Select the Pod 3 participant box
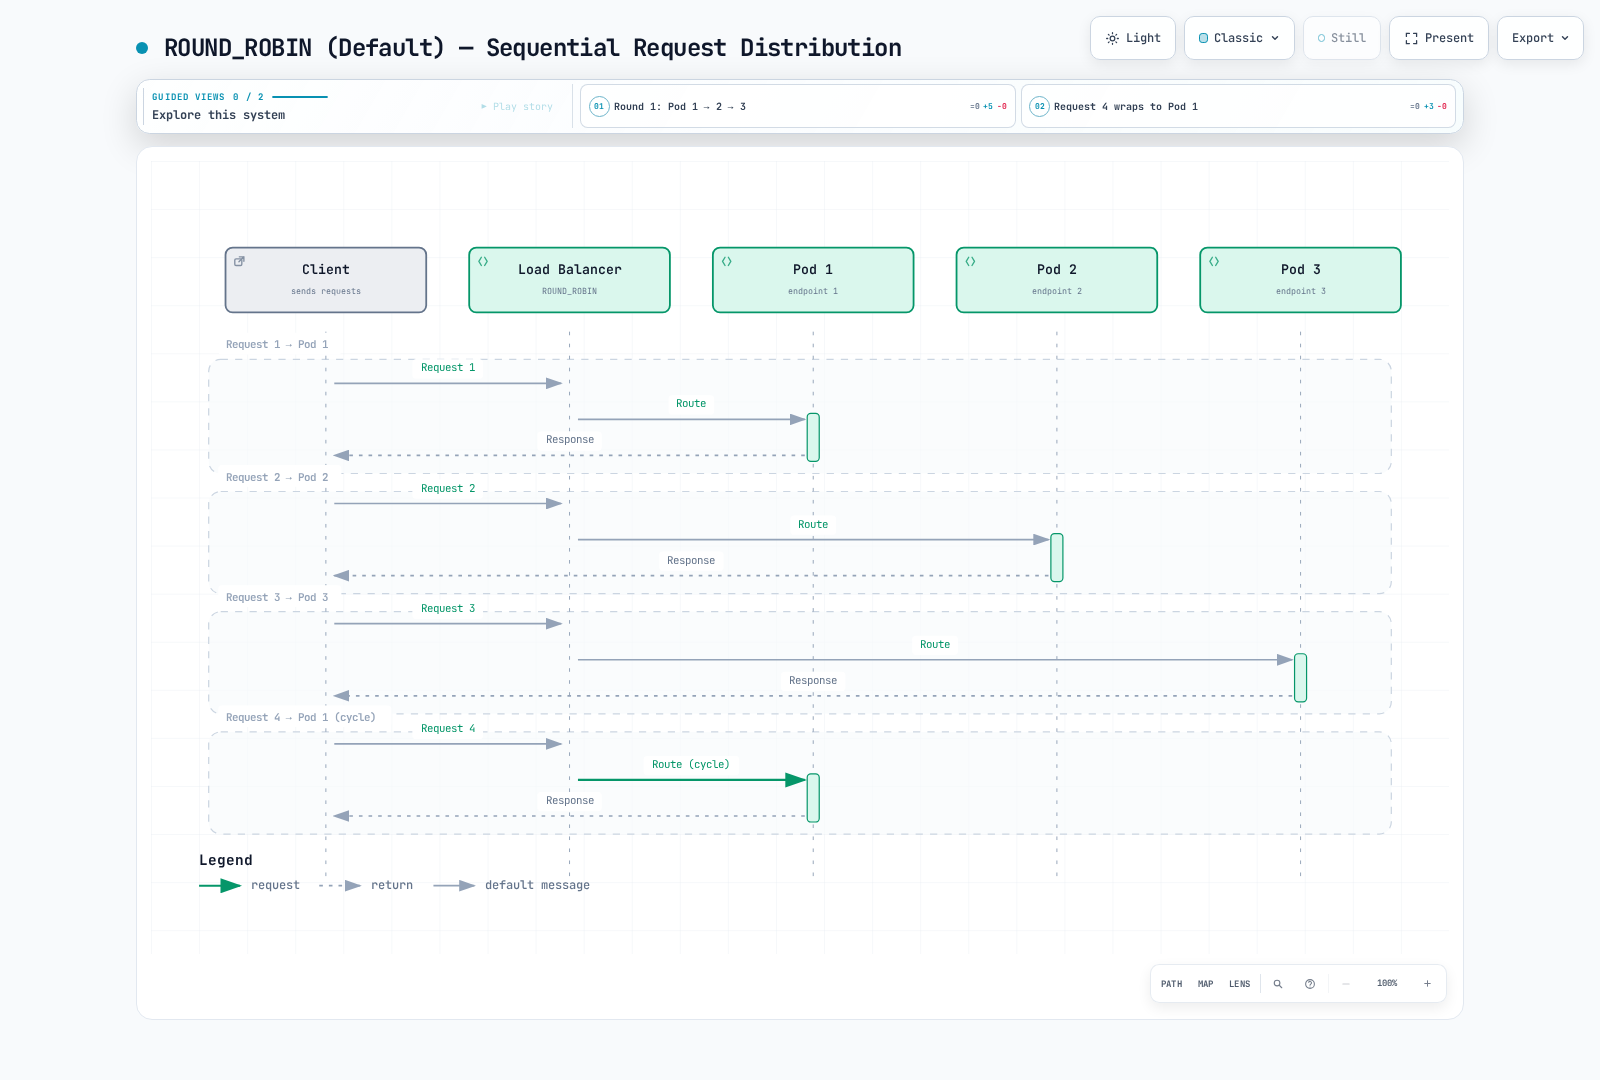The width and height of the screenshot is (1600, 1080). coord(1301,280)
